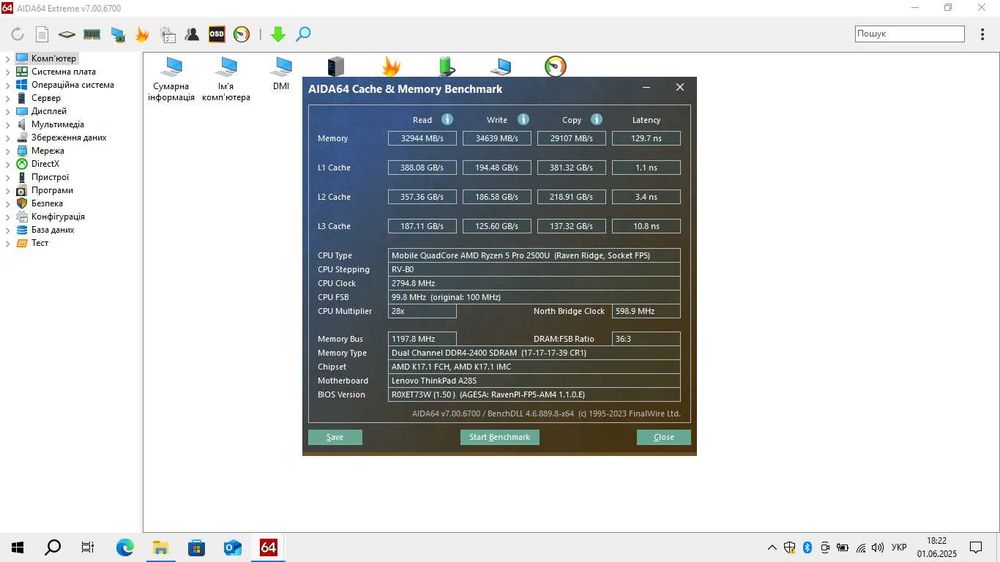Image resolution: width=1000 pixels, height=562 pixels.
Task: Click the Motherboard Lenovo ThinkPad A285 field
Action: pos(534,381)
